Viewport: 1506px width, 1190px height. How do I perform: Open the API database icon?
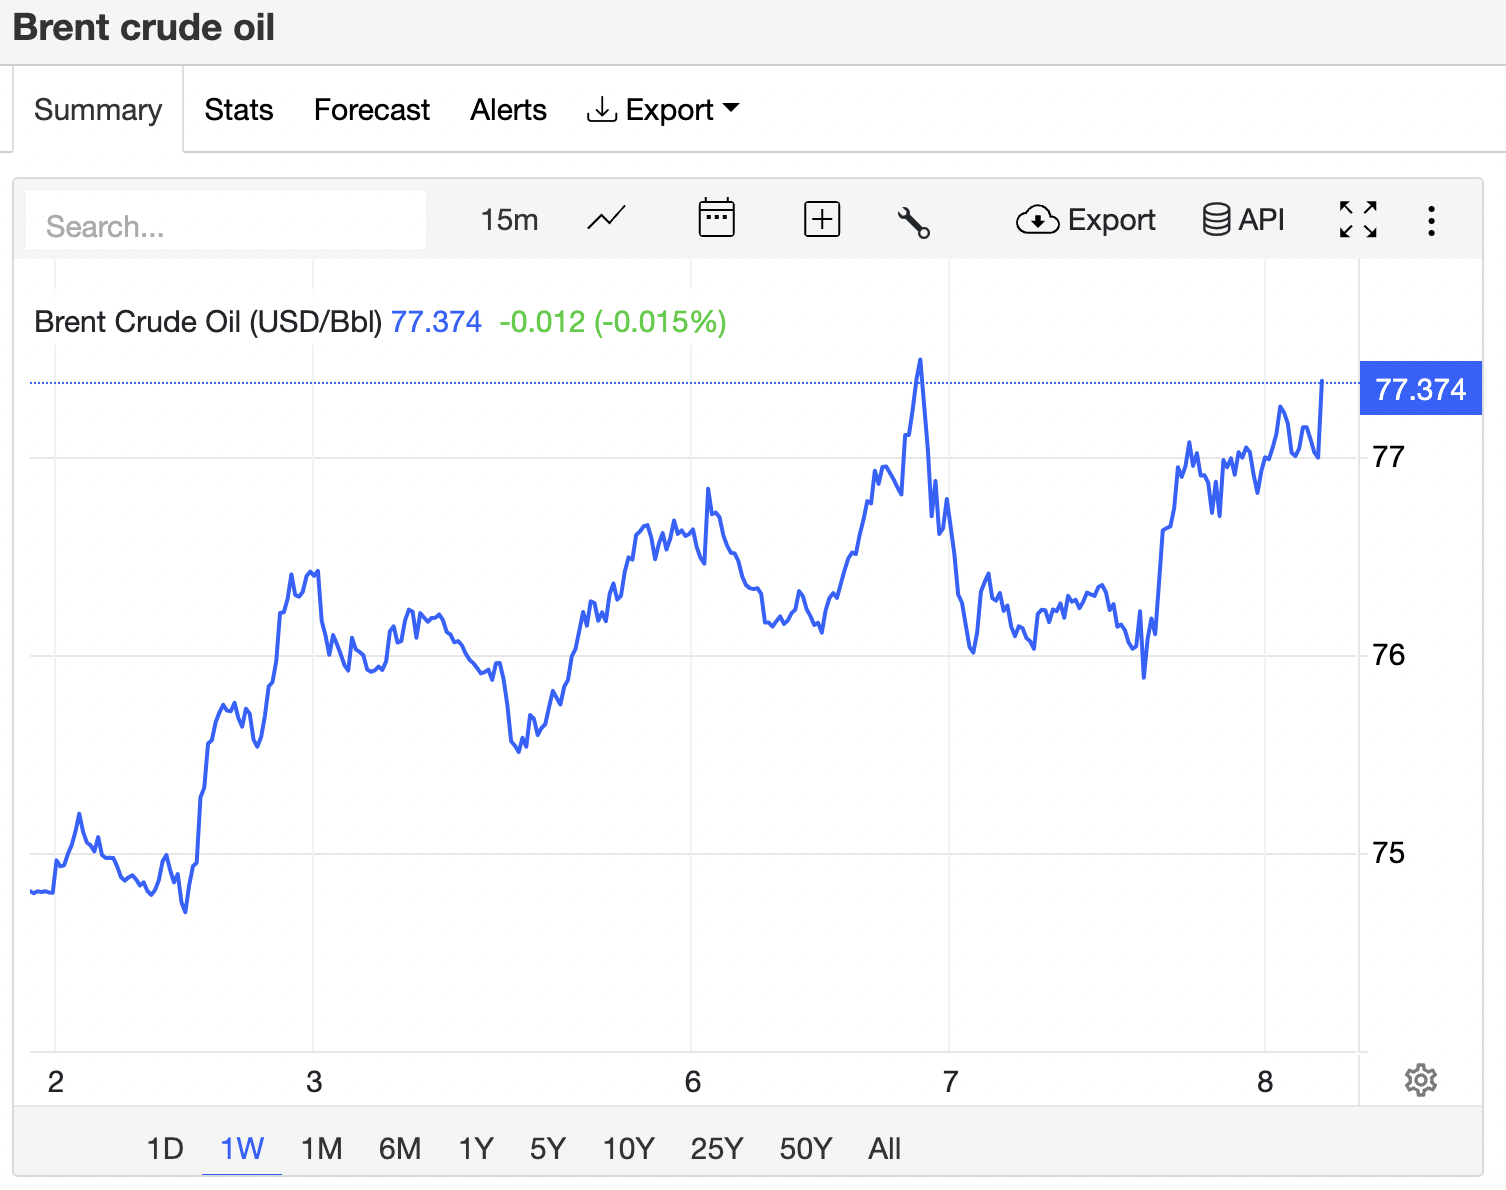1243,219
